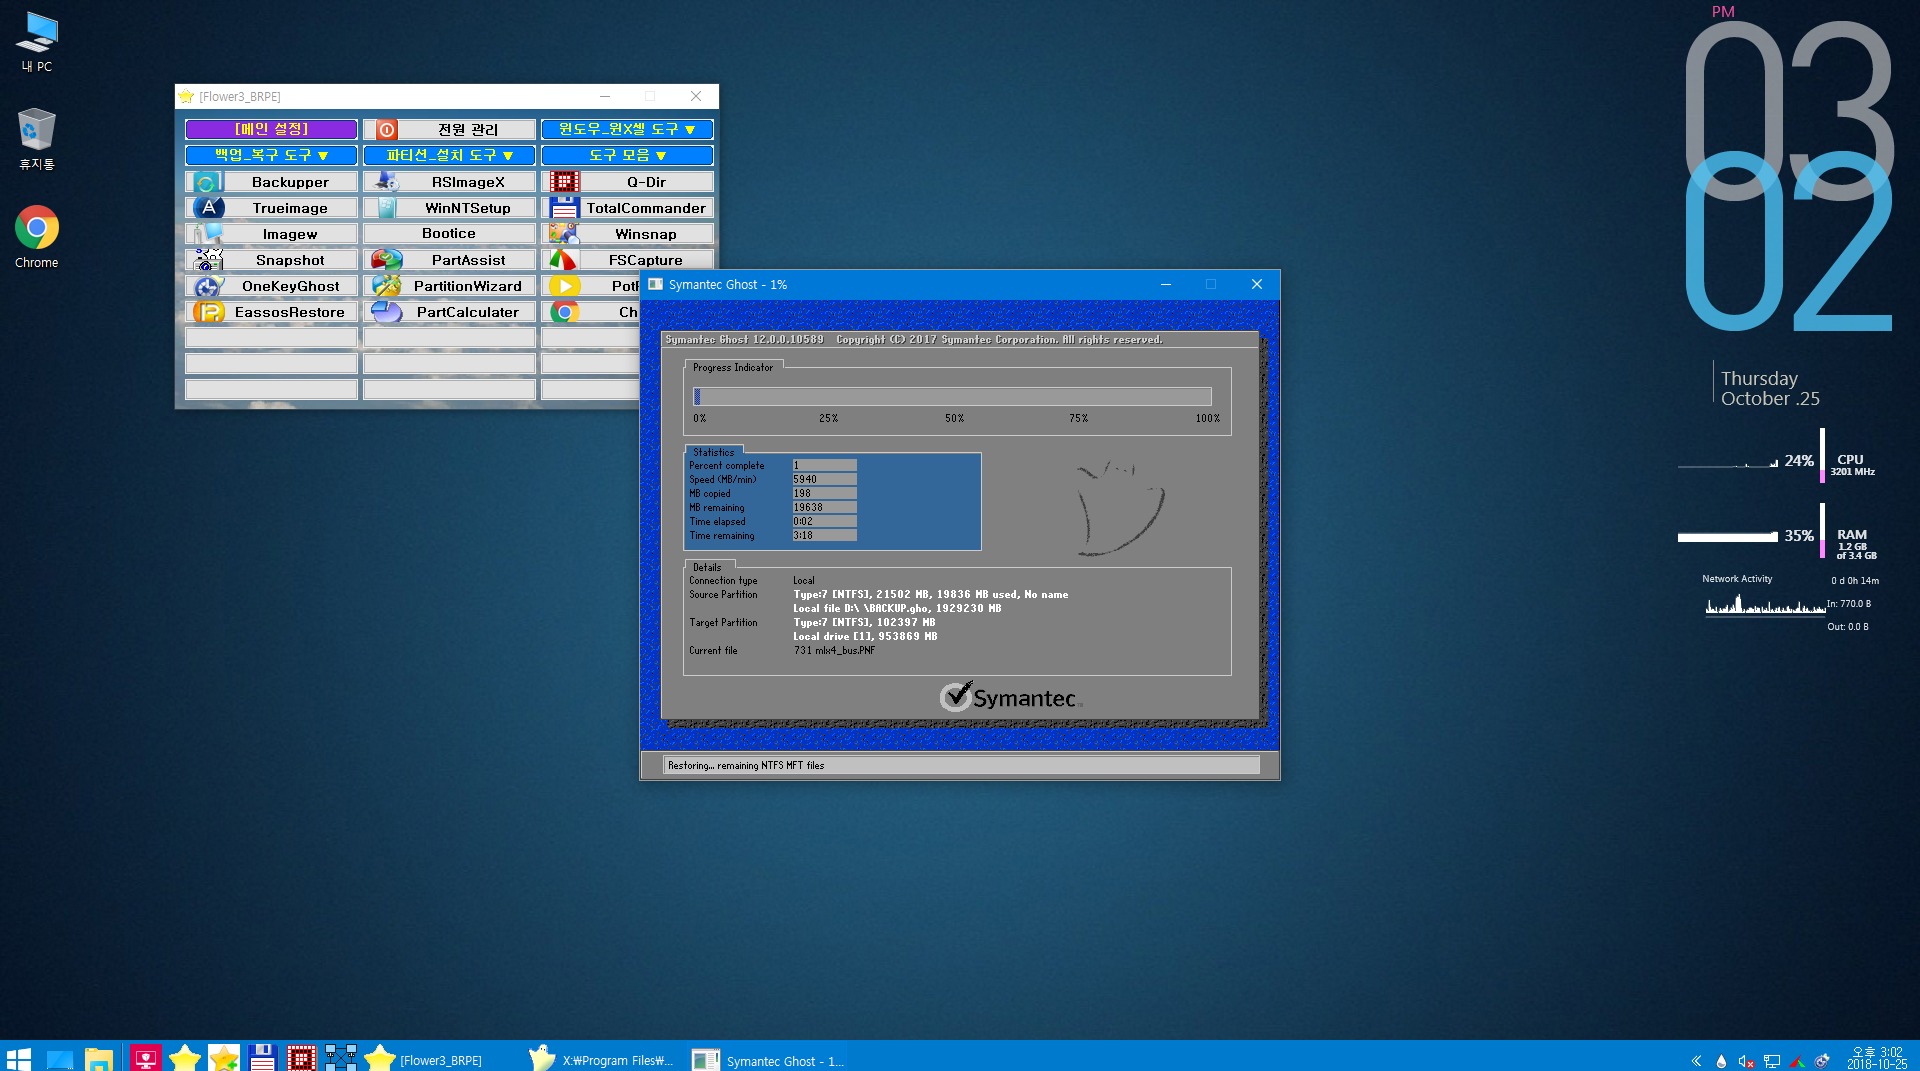Click the blue desktop taskbar icon next to Start

tap(60, 1058)
